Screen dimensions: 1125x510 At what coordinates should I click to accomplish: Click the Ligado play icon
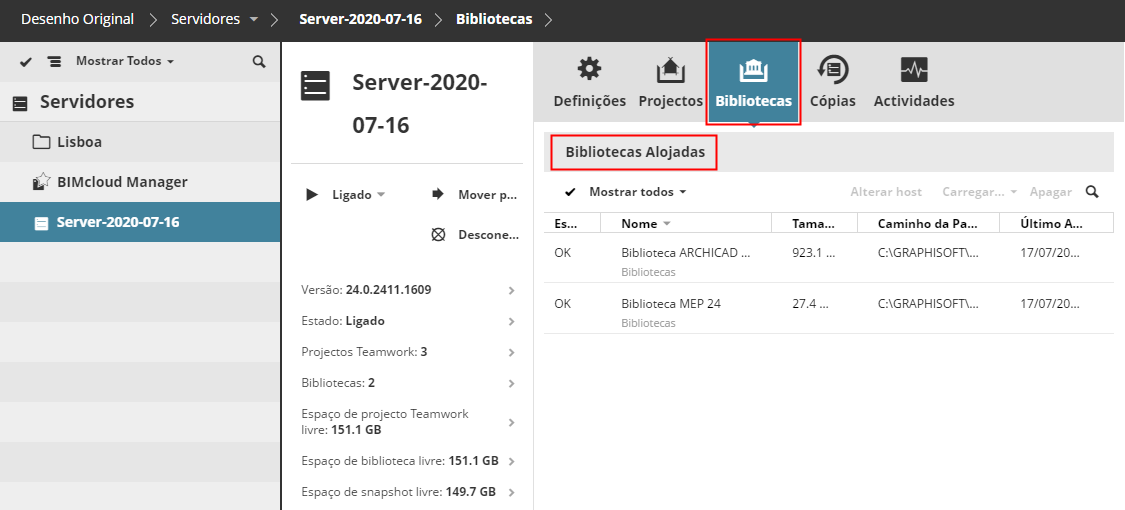point(312,194)
